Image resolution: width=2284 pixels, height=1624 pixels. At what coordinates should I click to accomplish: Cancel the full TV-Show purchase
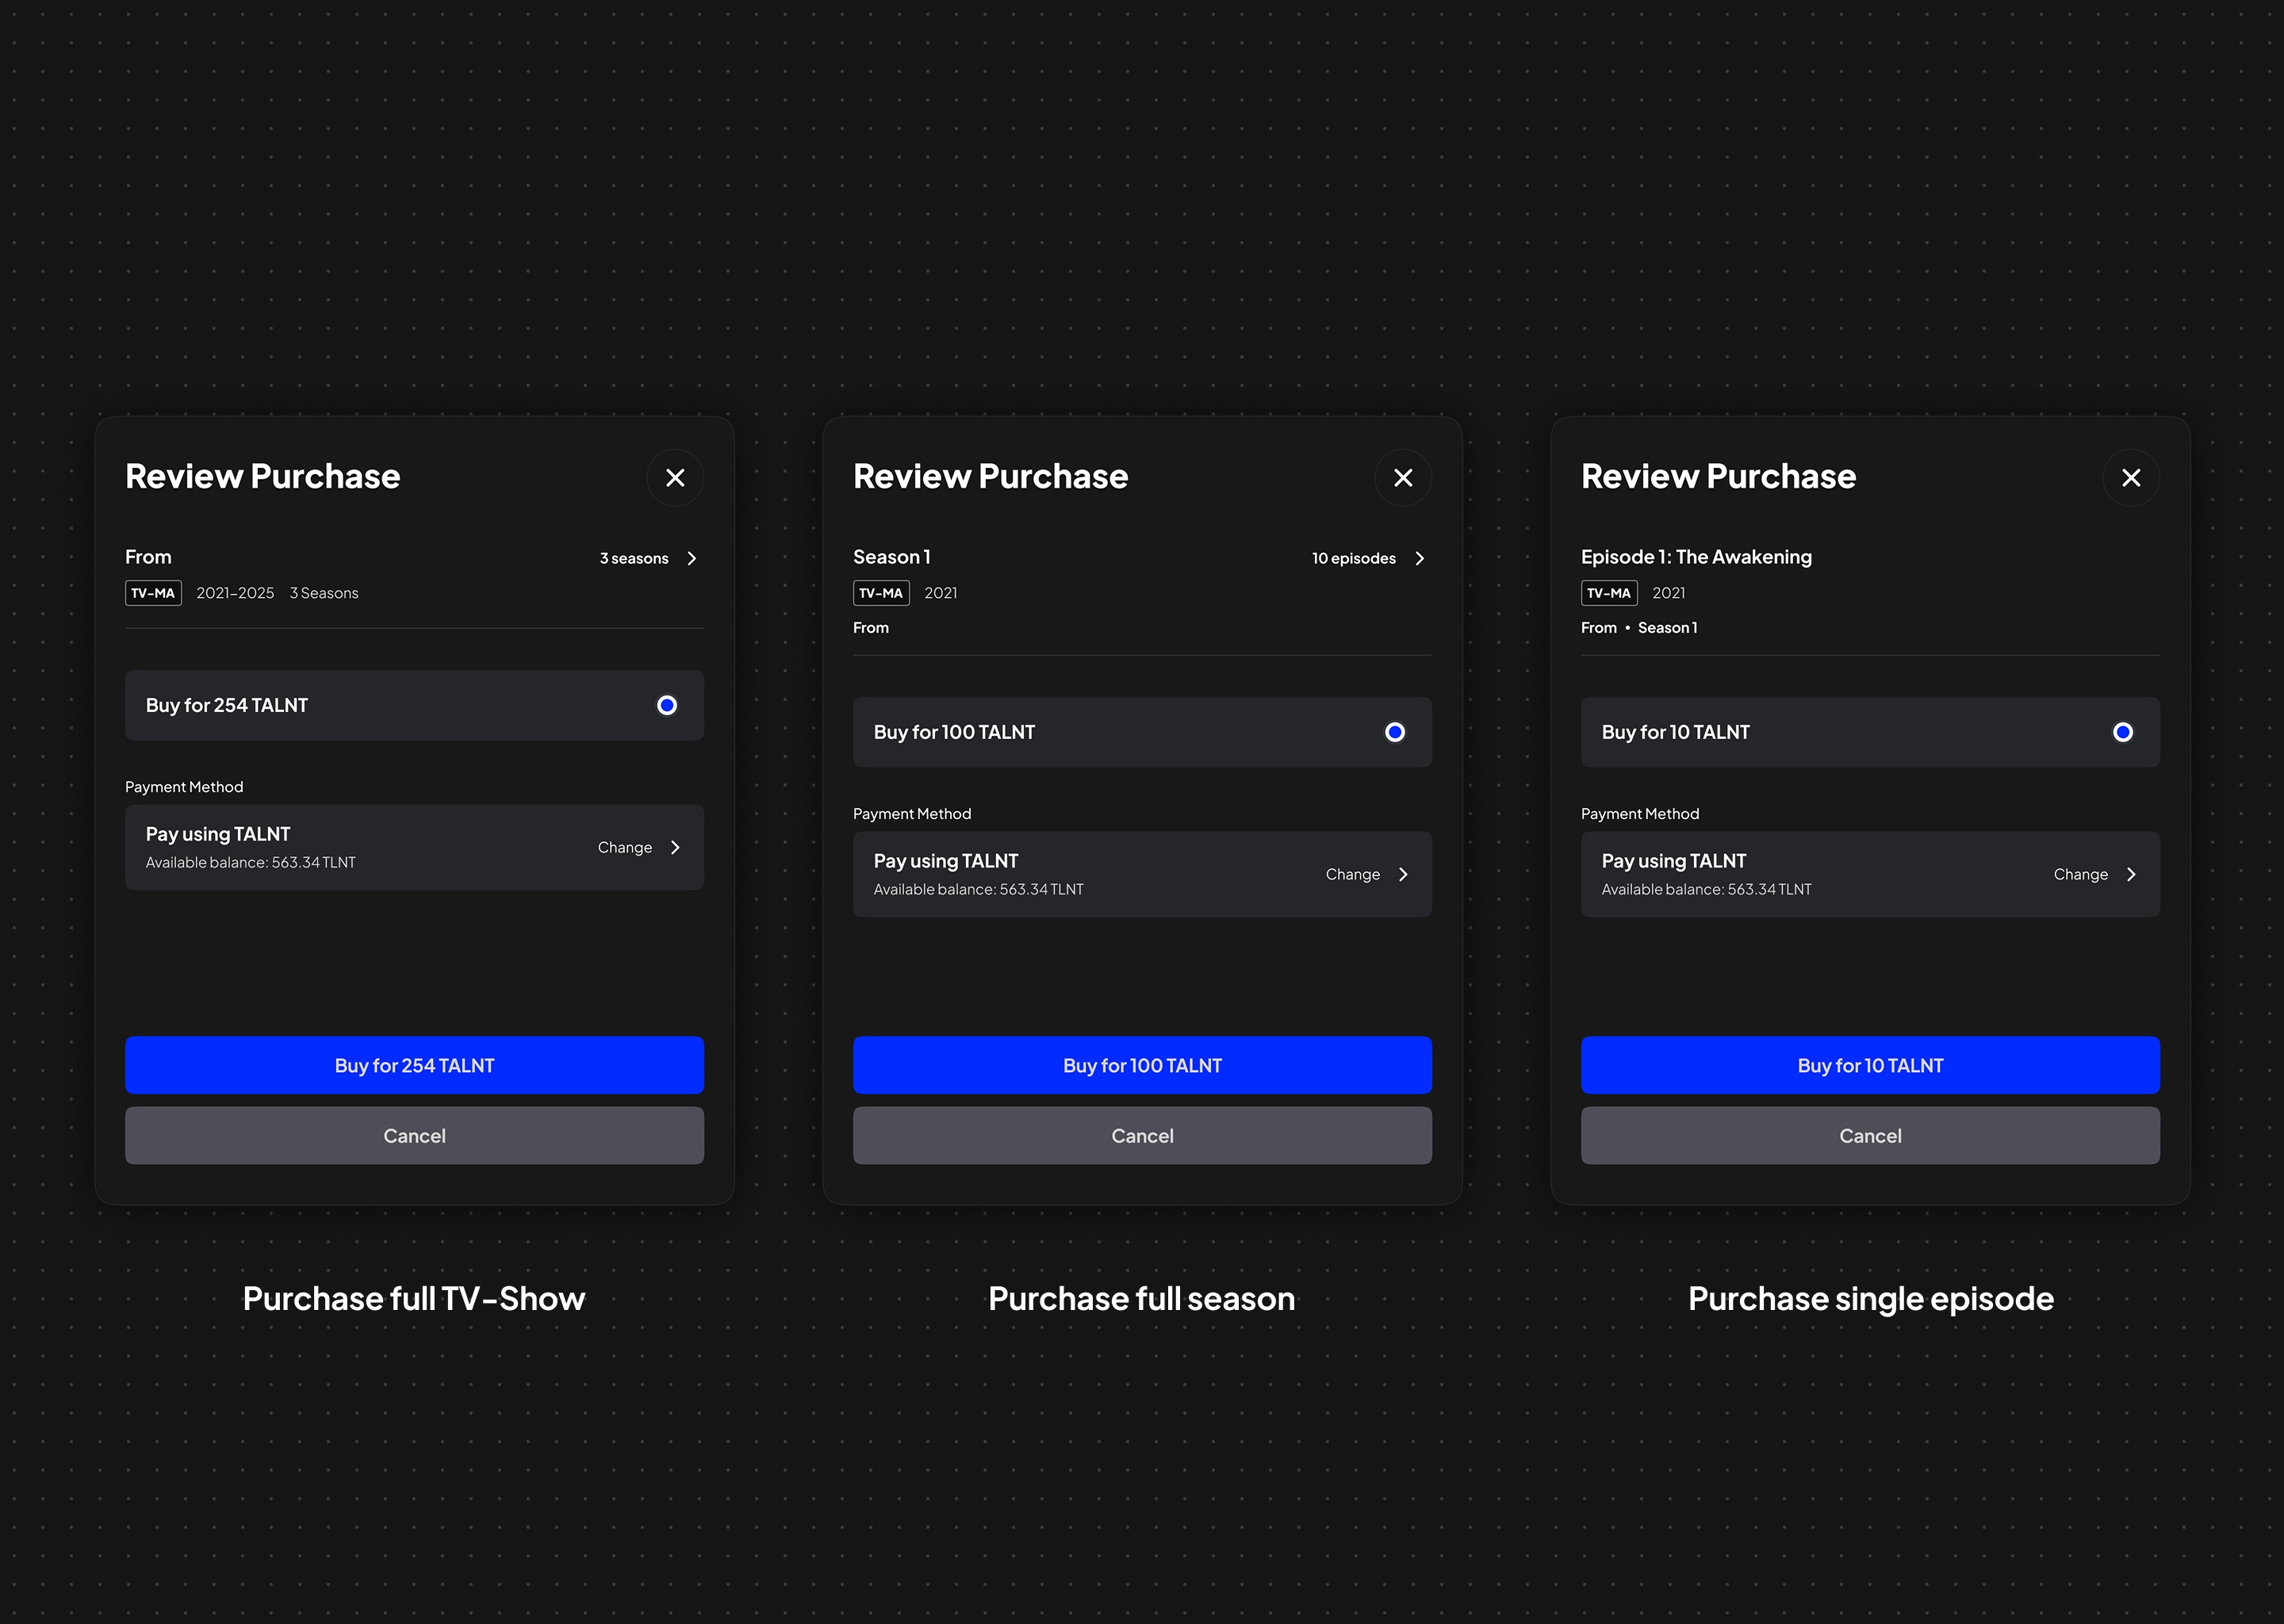[414, 1135]
